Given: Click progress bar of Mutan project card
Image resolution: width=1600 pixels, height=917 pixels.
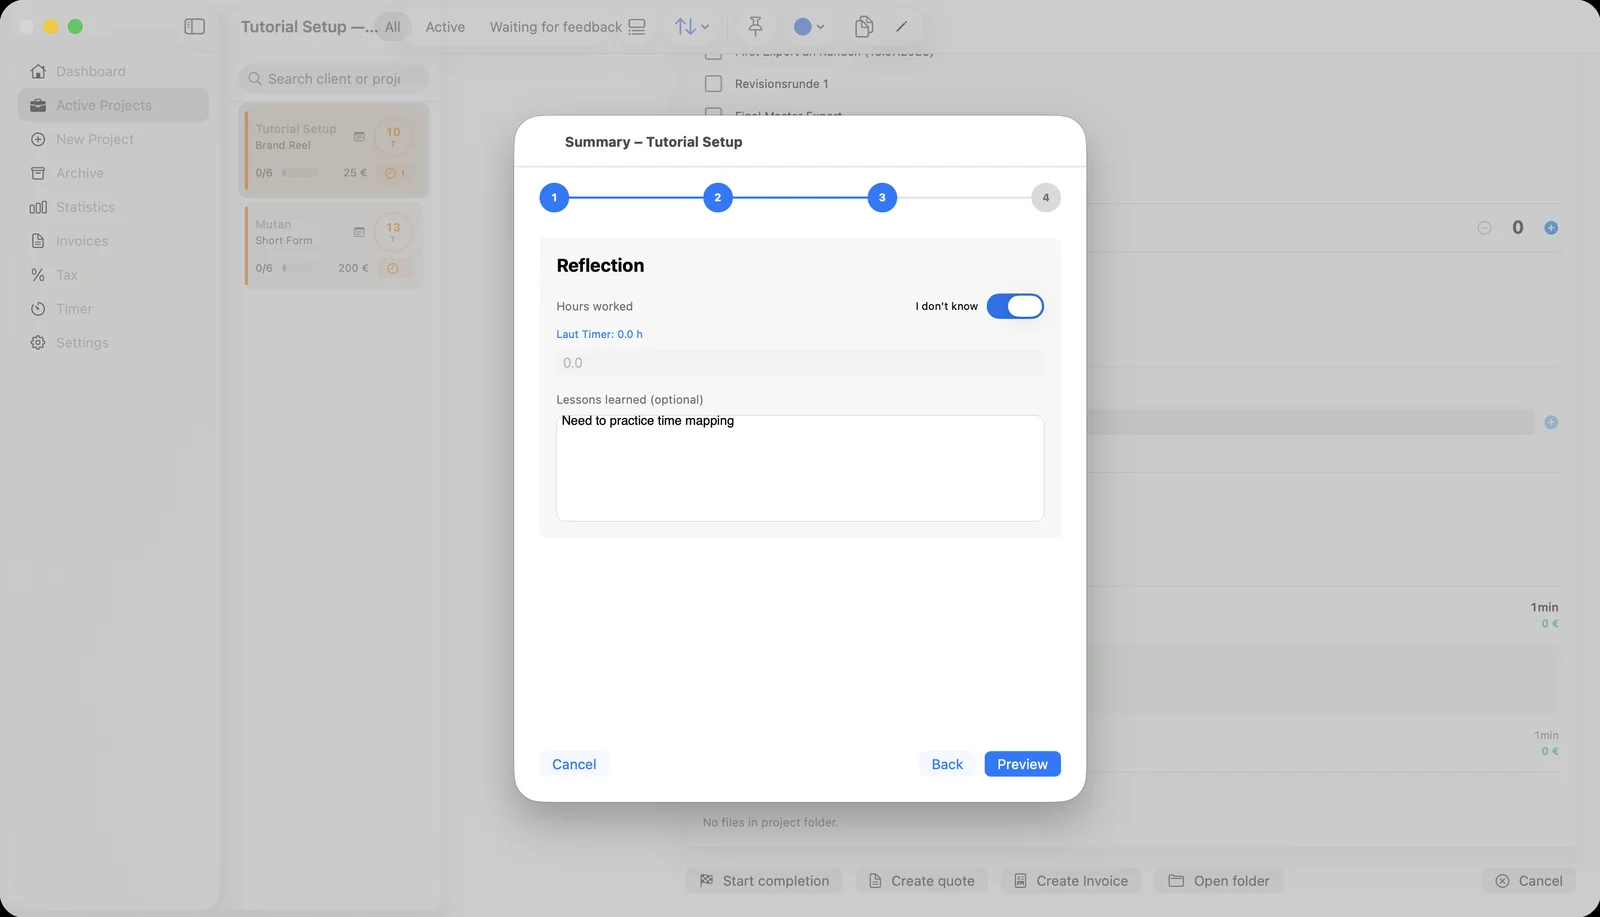Looking at the screenshot, I should pos(298,268).
